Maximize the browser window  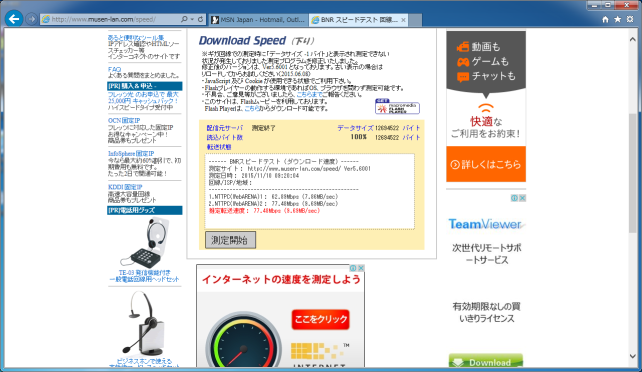click(608, 5)
